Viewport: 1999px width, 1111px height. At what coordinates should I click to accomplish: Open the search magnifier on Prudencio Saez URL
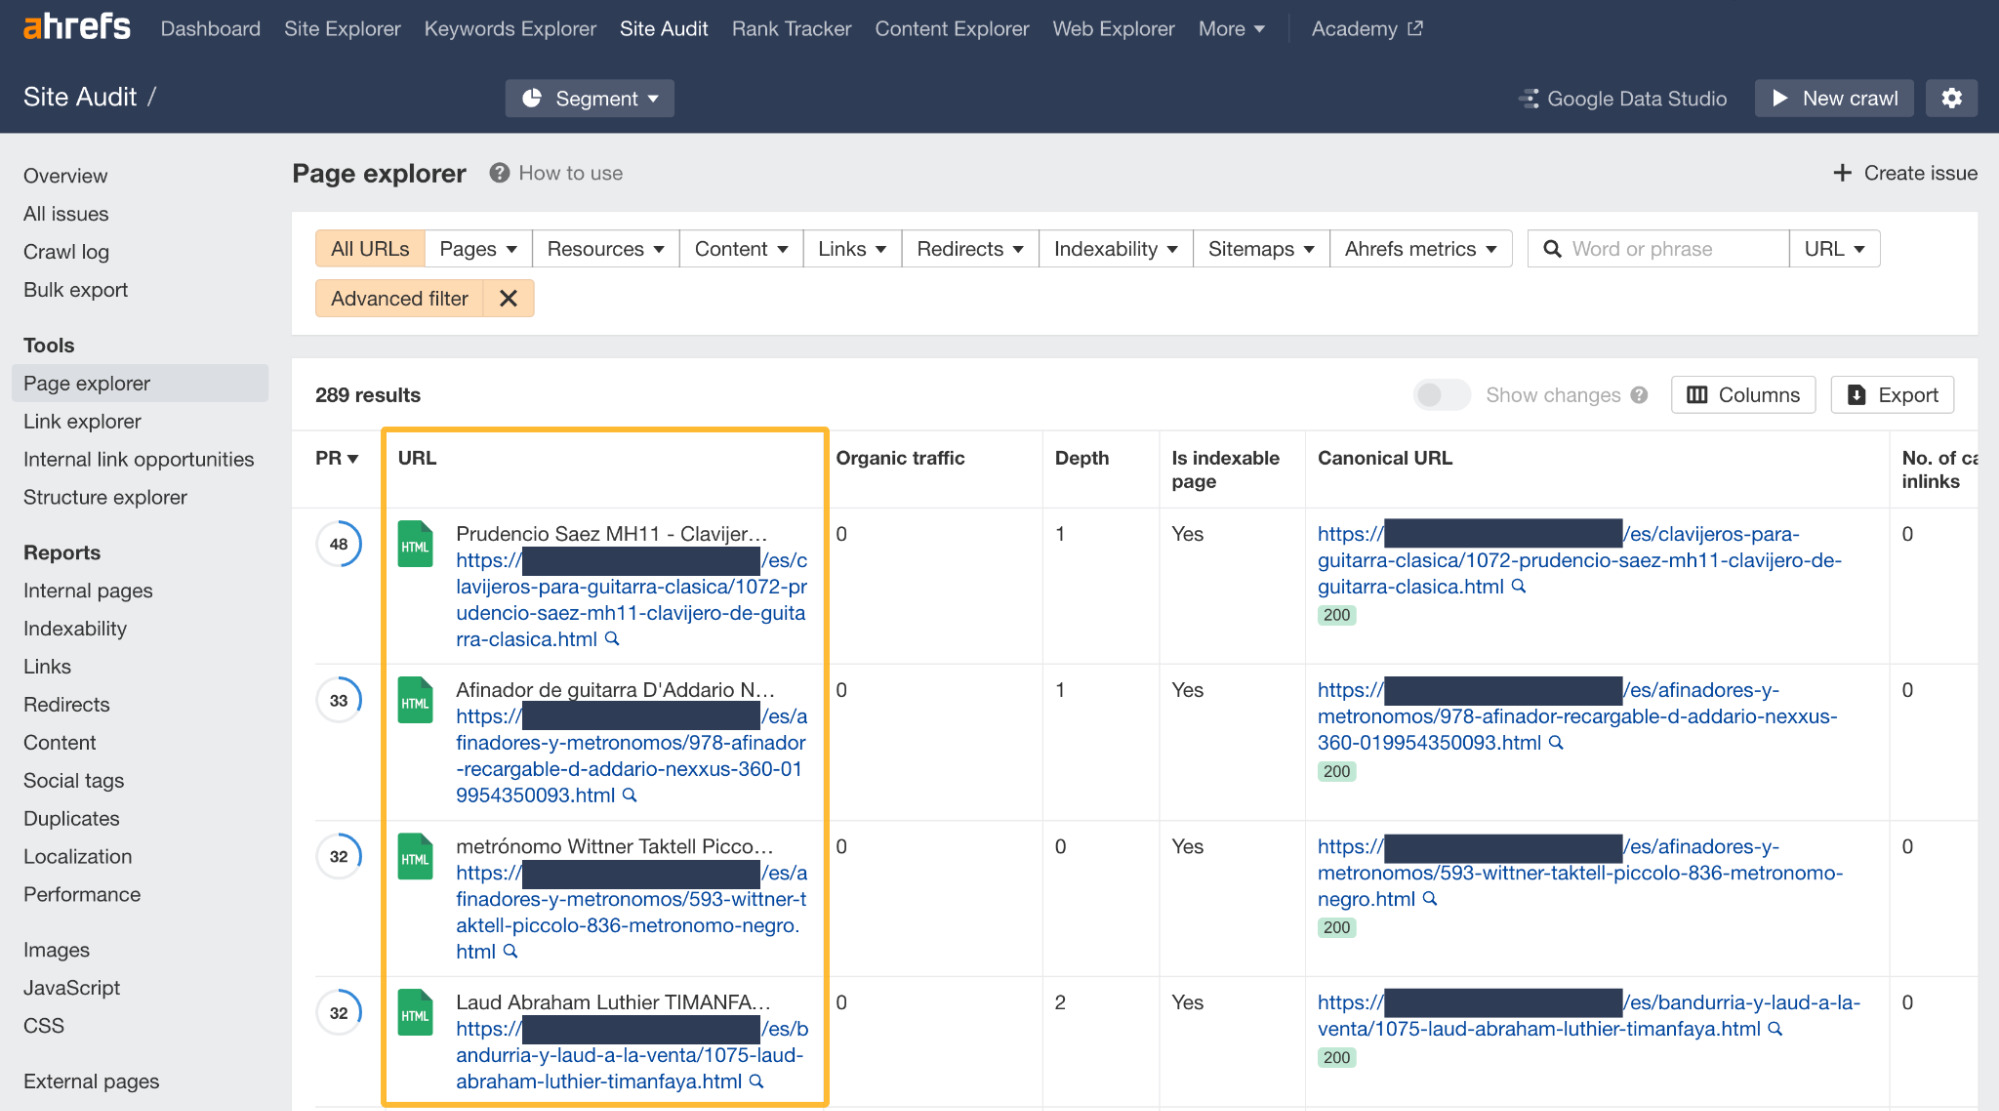tap(611, 638)
